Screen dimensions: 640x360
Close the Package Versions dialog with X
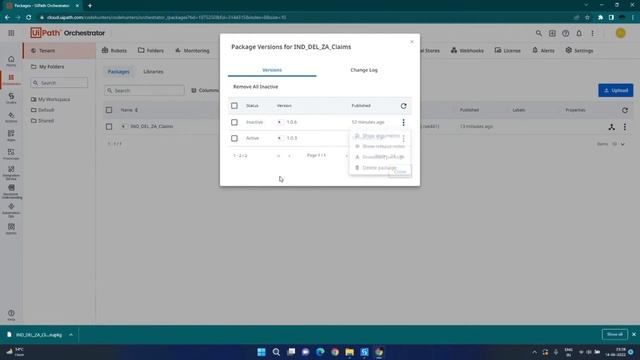coord(411,42)
